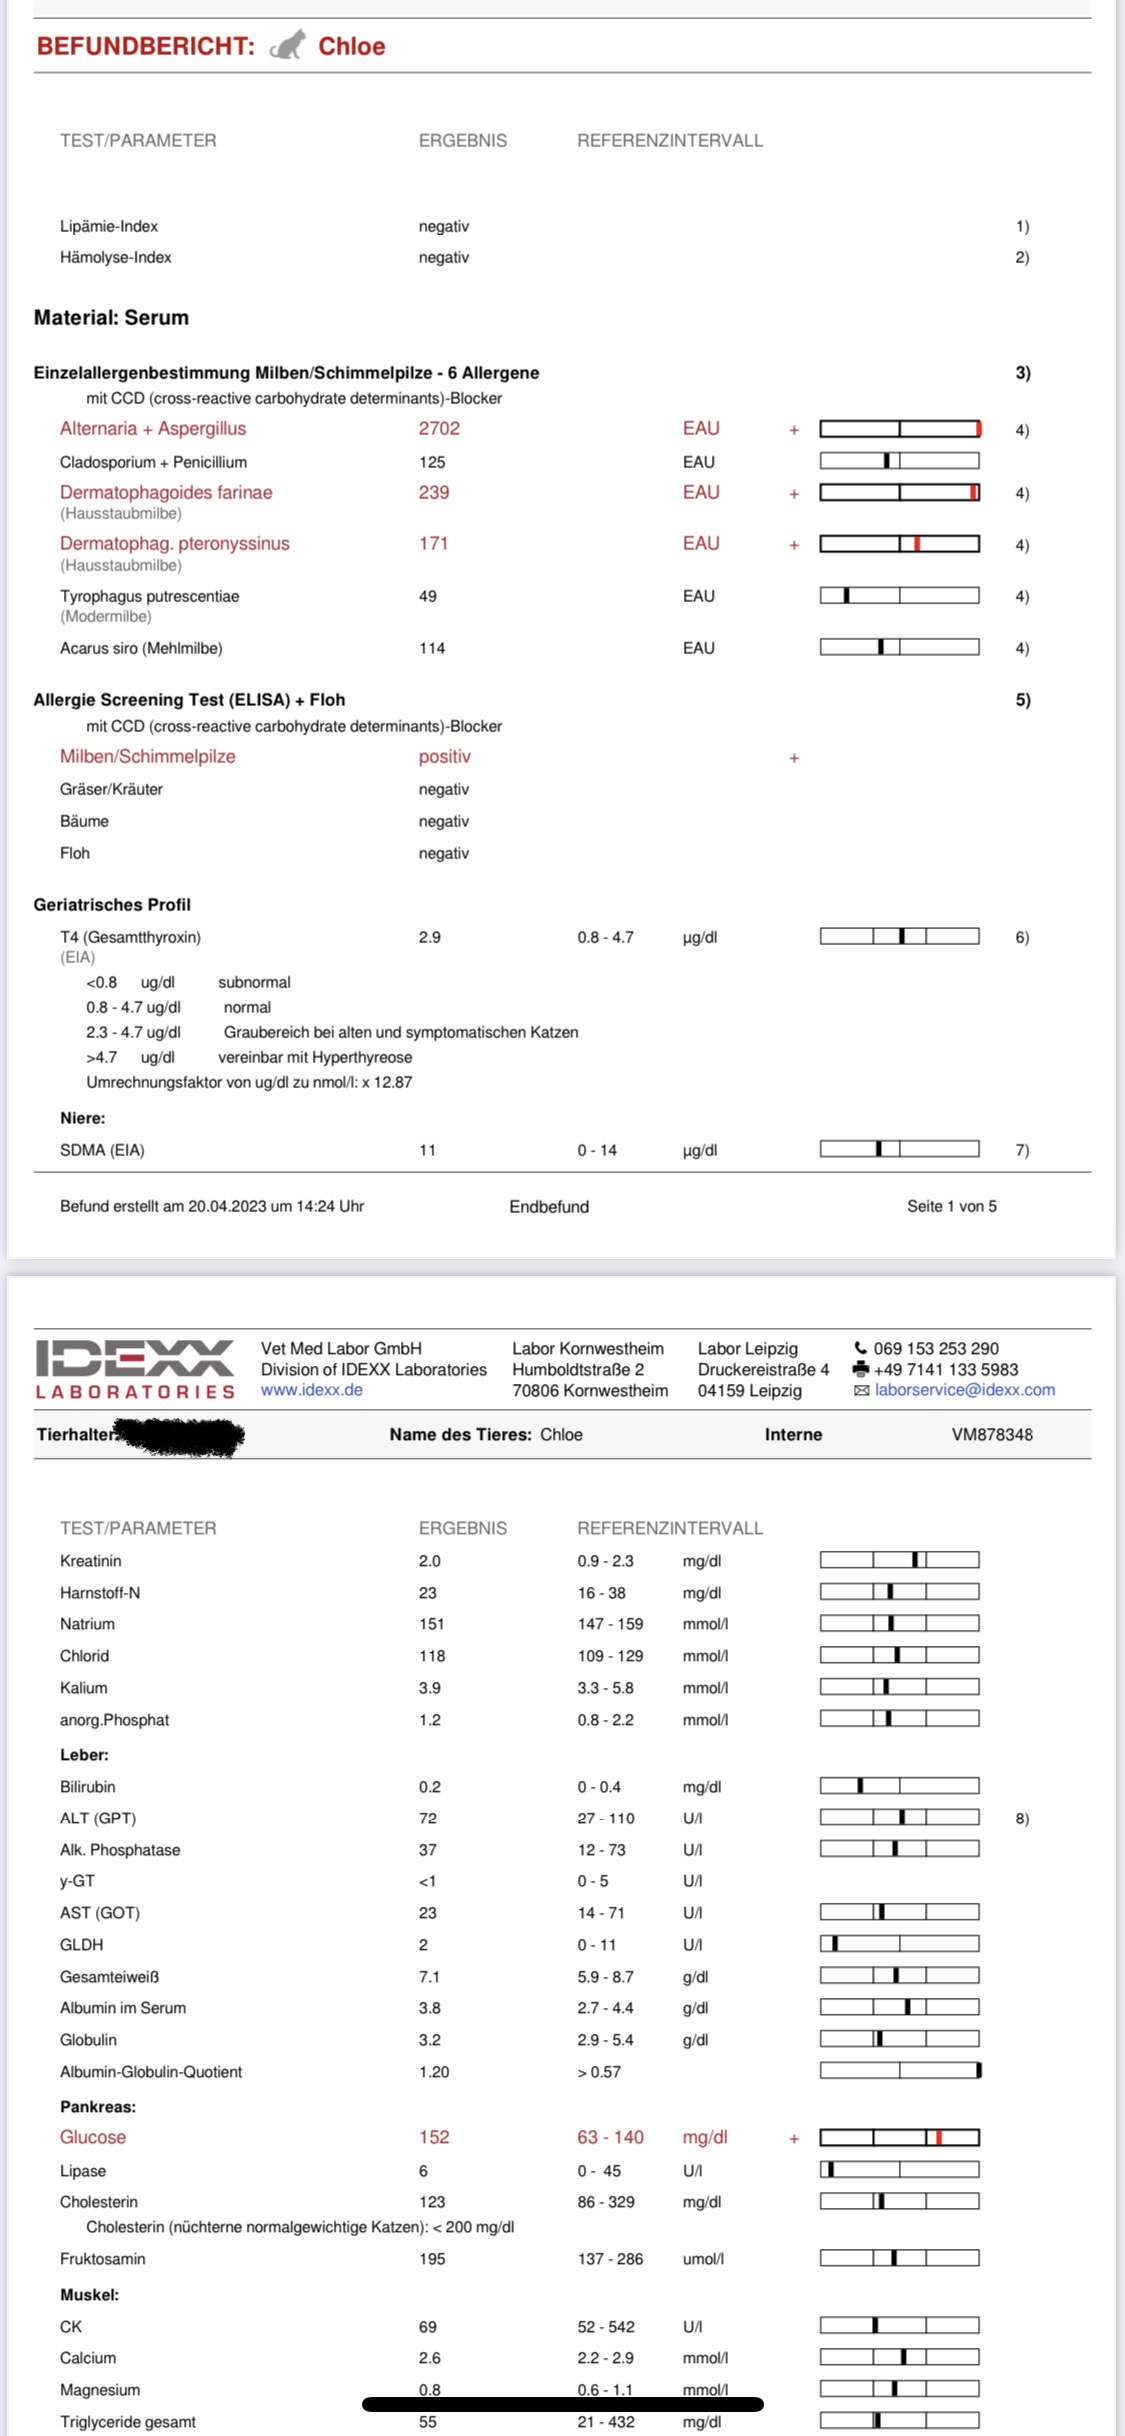The image size is (1125, 2436).
Task: Click the 'Befund erstellt am 20.04.2023' text
Action: (212, 1206)
